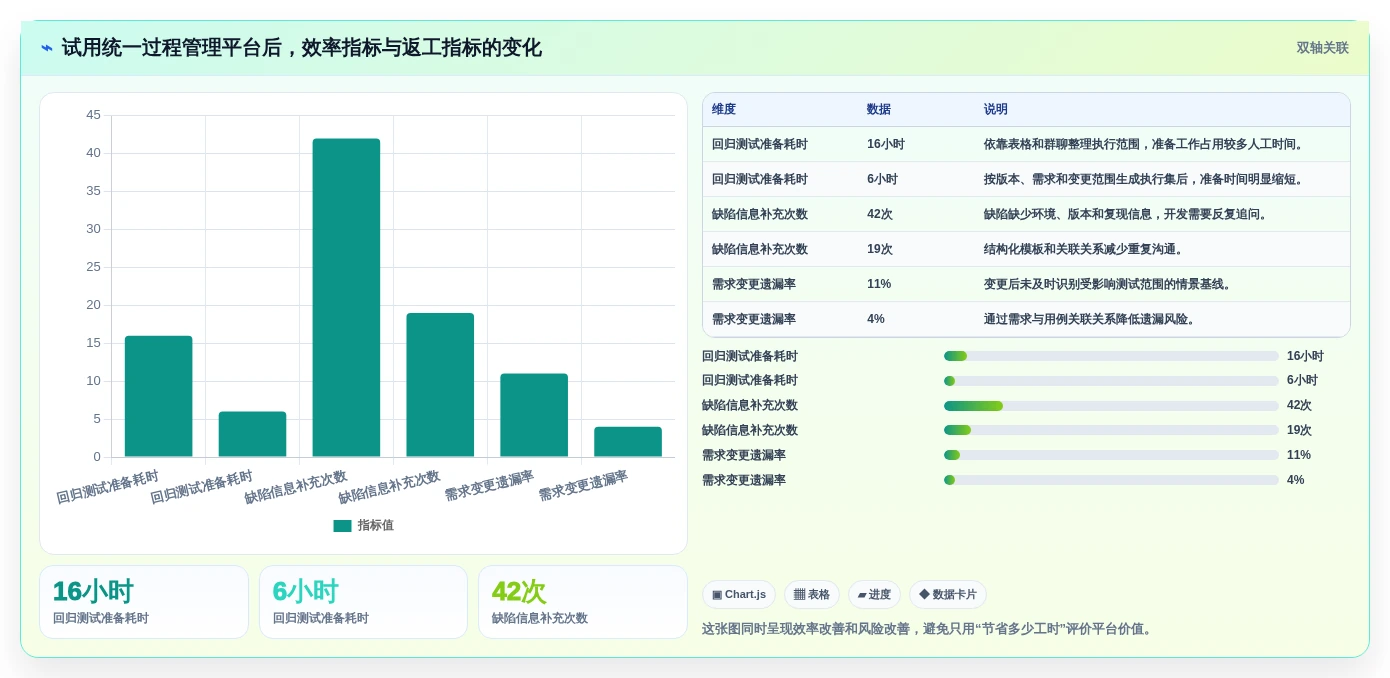The width and height of the screenshot is (1390, 678).
Task: Select the 进度 chip
Action: pos(874,594)
